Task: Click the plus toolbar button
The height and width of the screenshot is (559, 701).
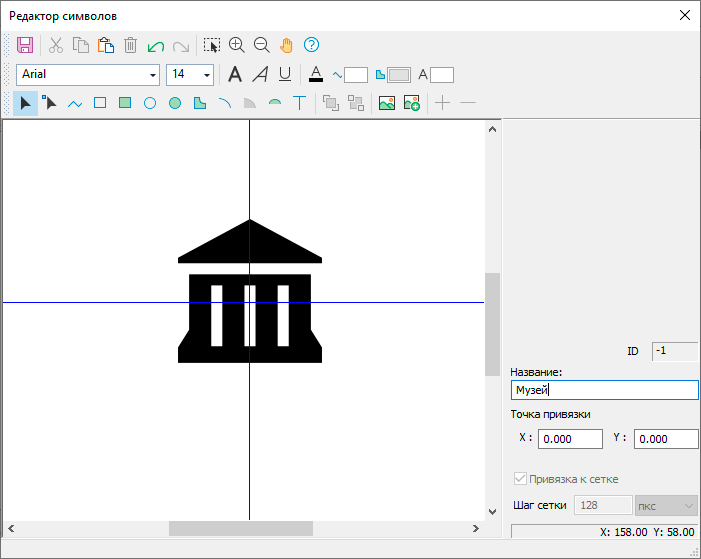Action: coord(443,103)
